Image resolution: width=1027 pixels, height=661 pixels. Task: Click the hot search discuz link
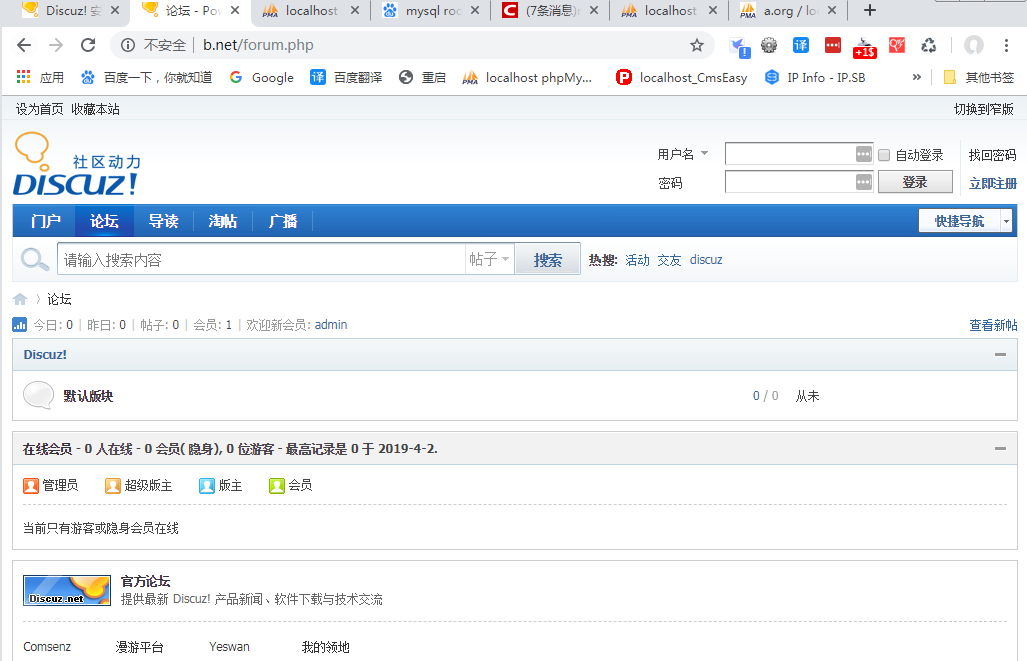706,260
